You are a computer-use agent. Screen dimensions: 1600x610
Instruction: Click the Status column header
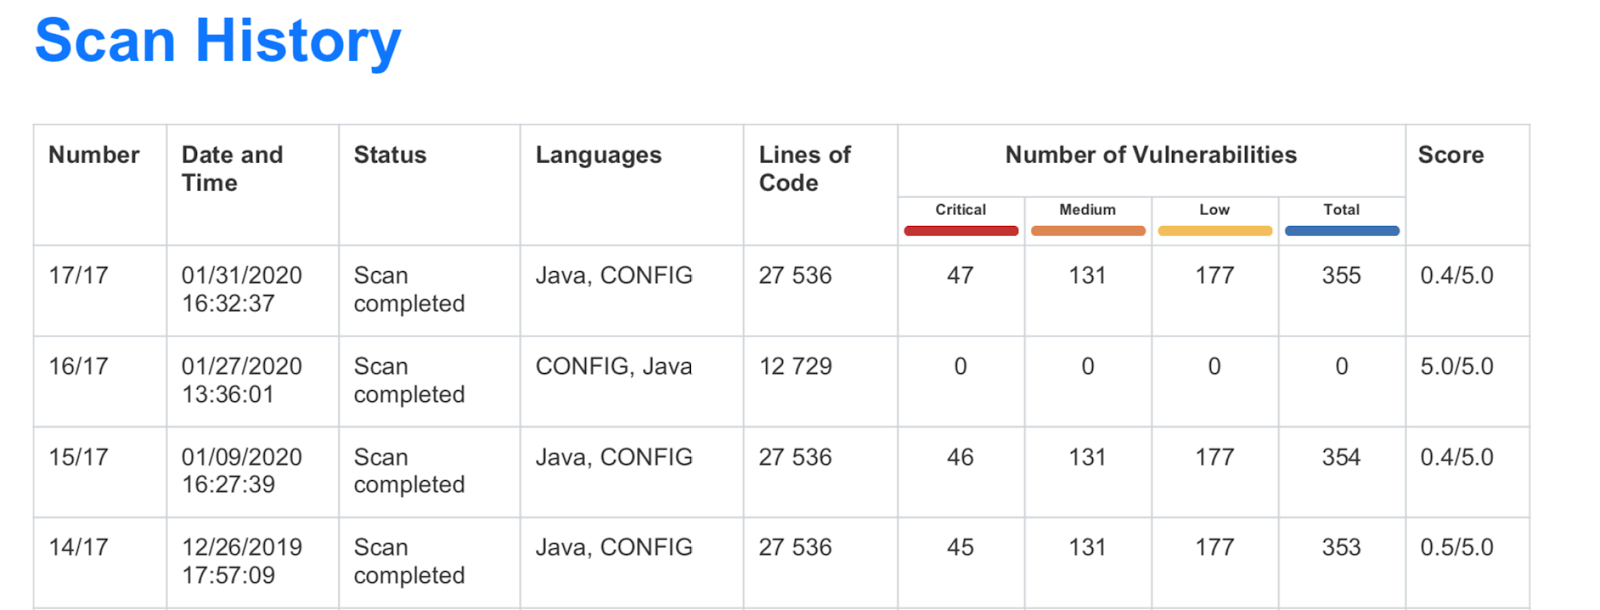(x=390, y=155)
